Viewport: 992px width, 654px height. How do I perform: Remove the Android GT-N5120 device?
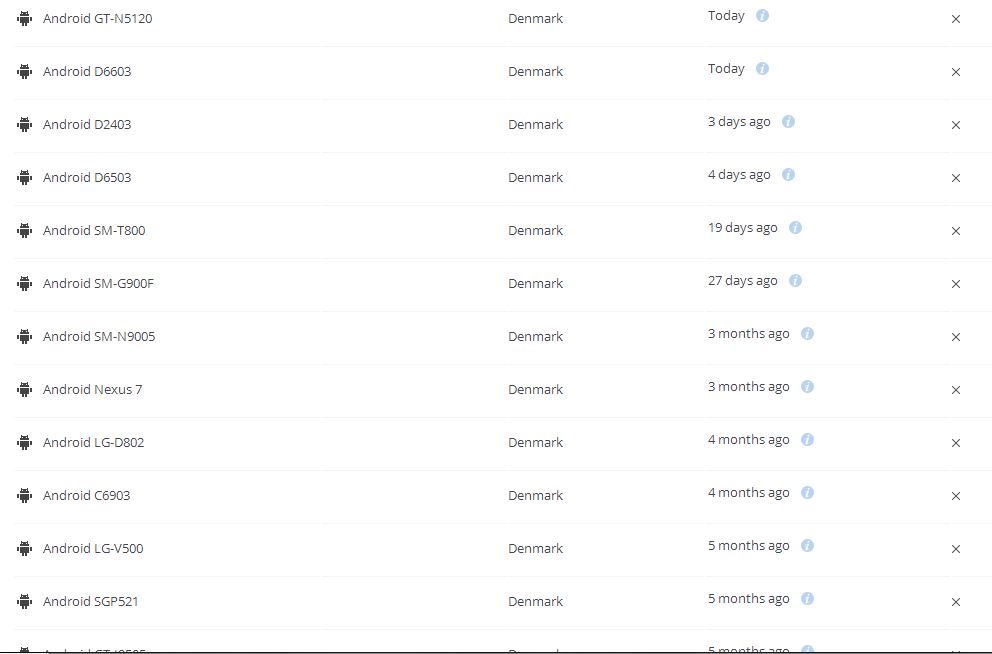(956, 19)
